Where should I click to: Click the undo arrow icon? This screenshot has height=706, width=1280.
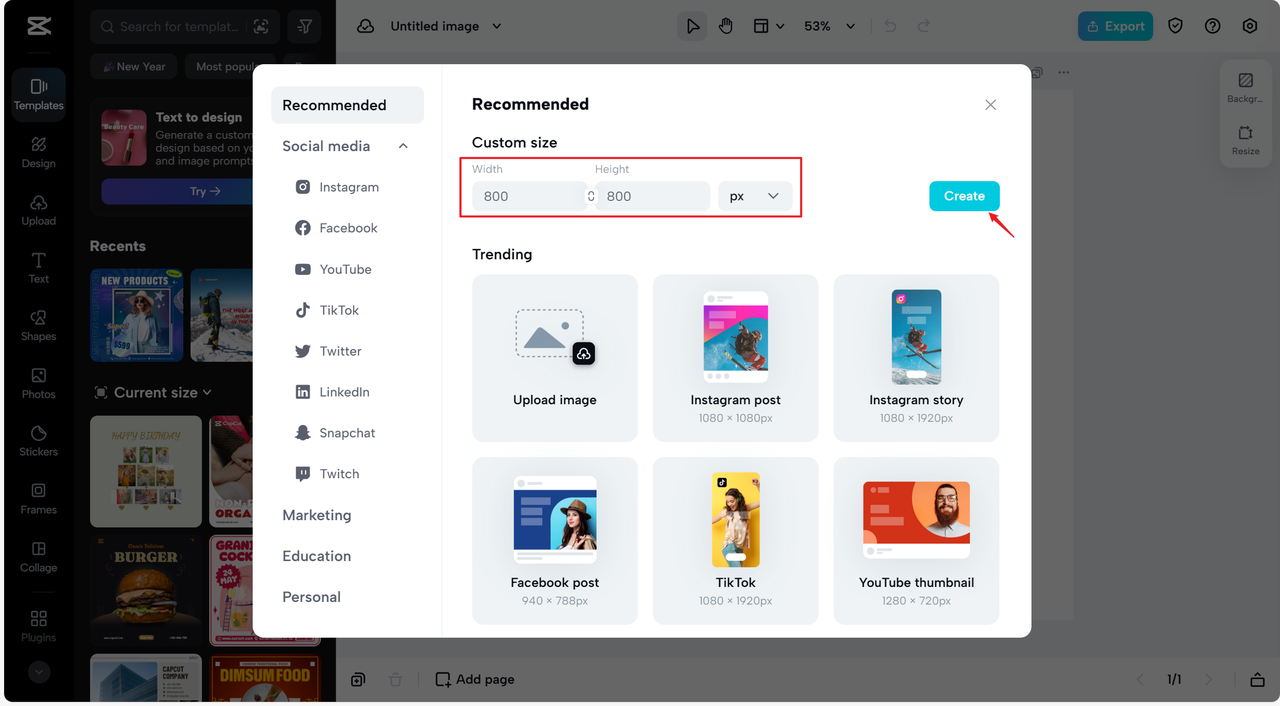(891, 26)
